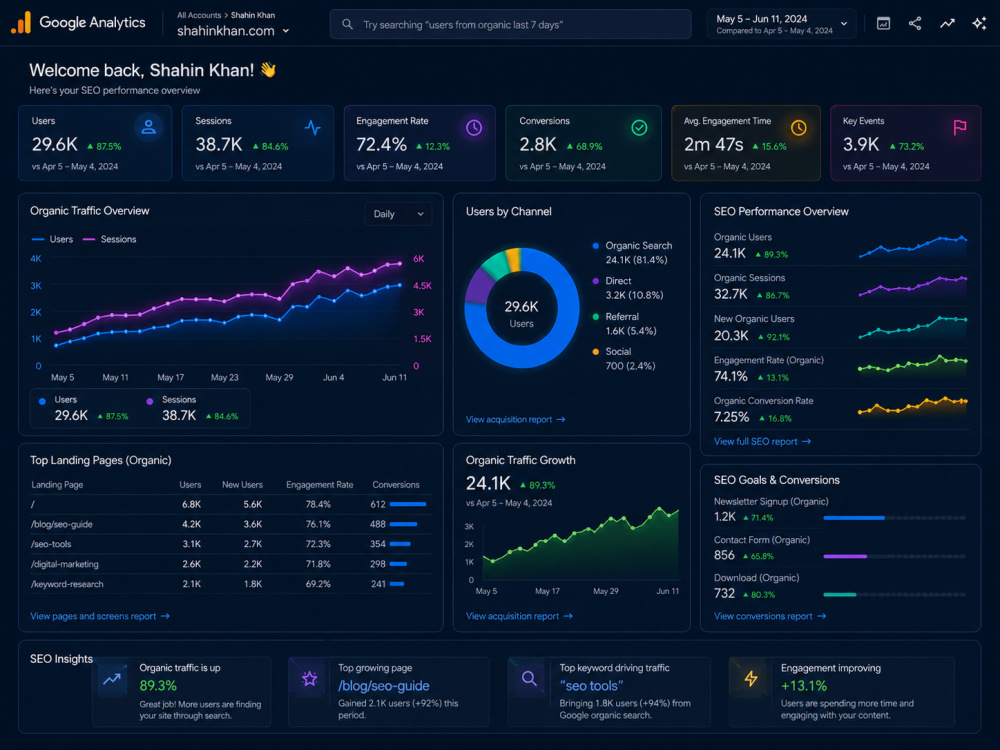Click the Organic Users sparkline chart
1000x750 pixels.
913,247
